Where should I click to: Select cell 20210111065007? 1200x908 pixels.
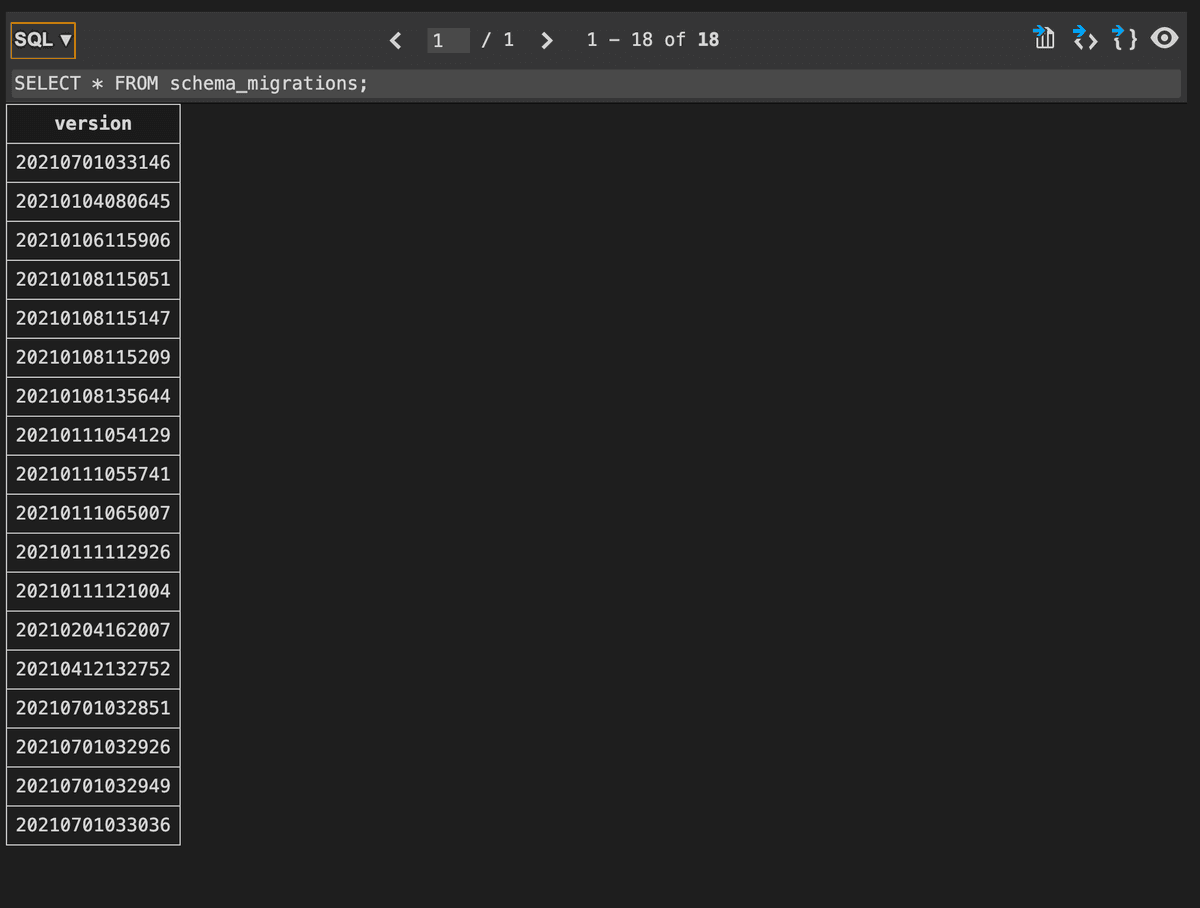click(93, 513)
